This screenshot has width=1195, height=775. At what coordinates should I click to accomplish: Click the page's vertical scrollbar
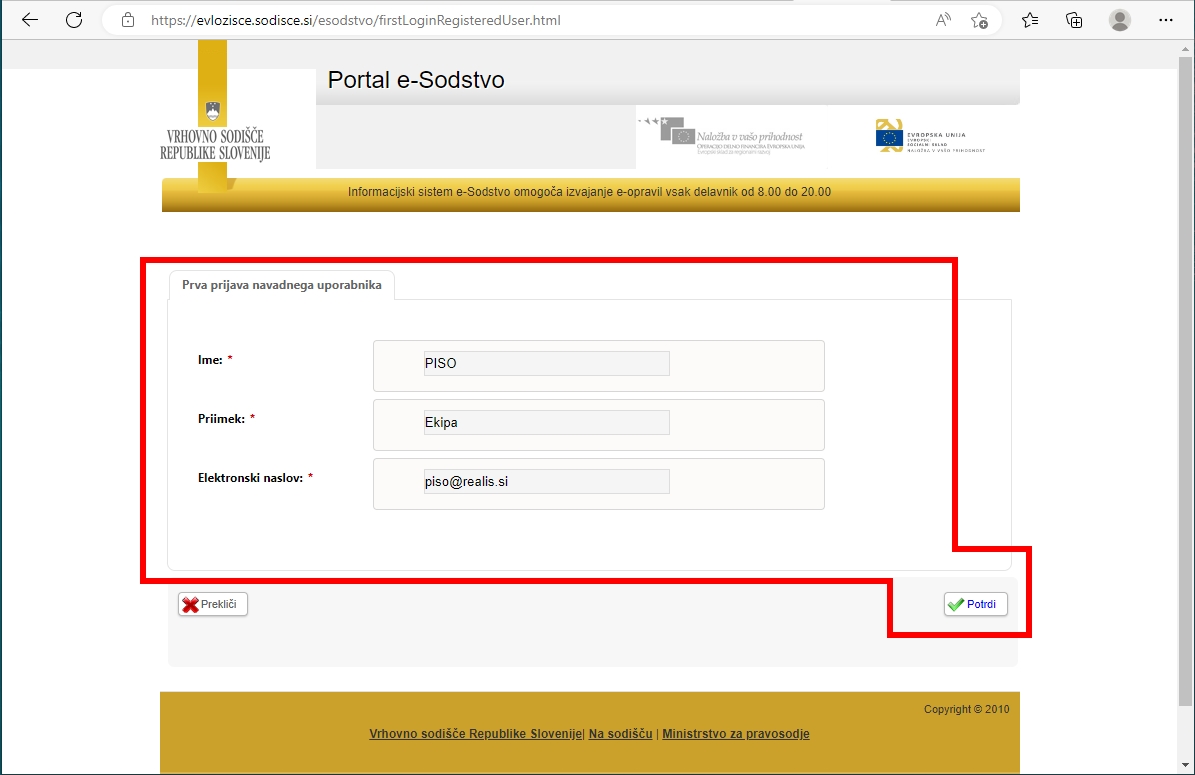click(x=1186, y=400)
